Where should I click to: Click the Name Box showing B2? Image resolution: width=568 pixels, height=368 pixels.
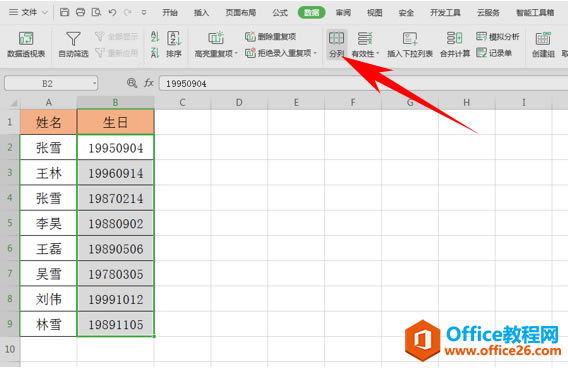(x=47, y=84)
